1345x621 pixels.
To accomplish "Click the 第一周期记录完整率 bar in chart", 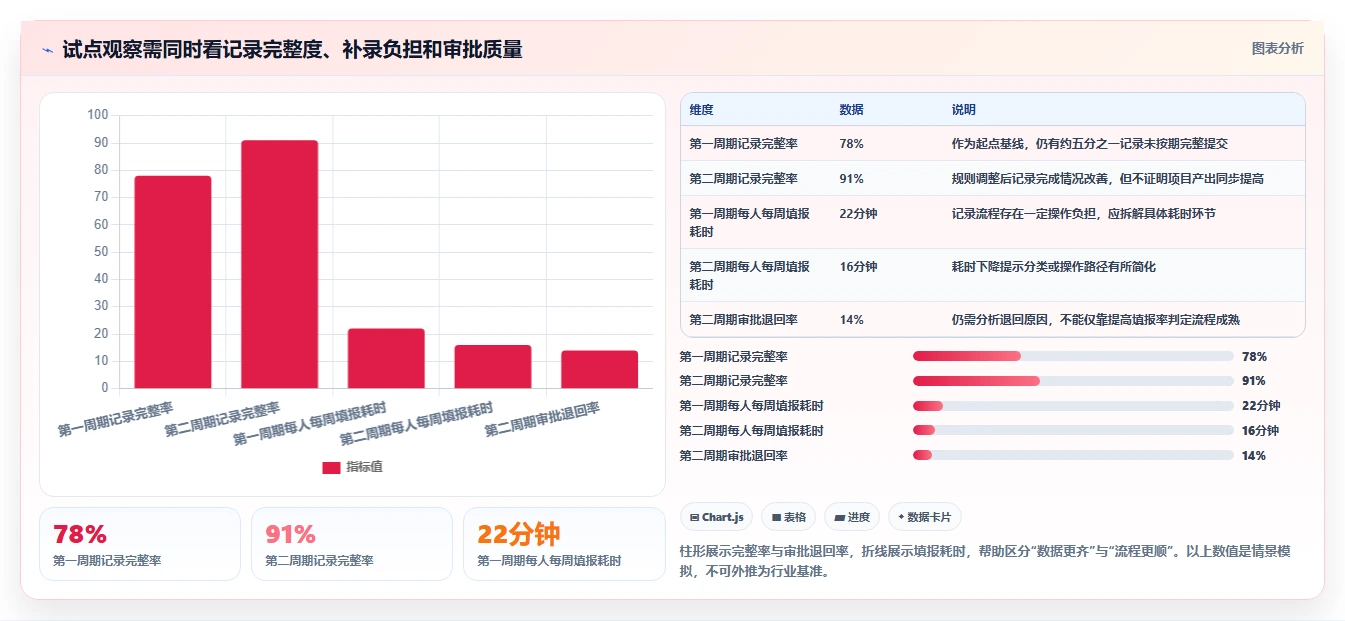I will click(x=173, y=282).
